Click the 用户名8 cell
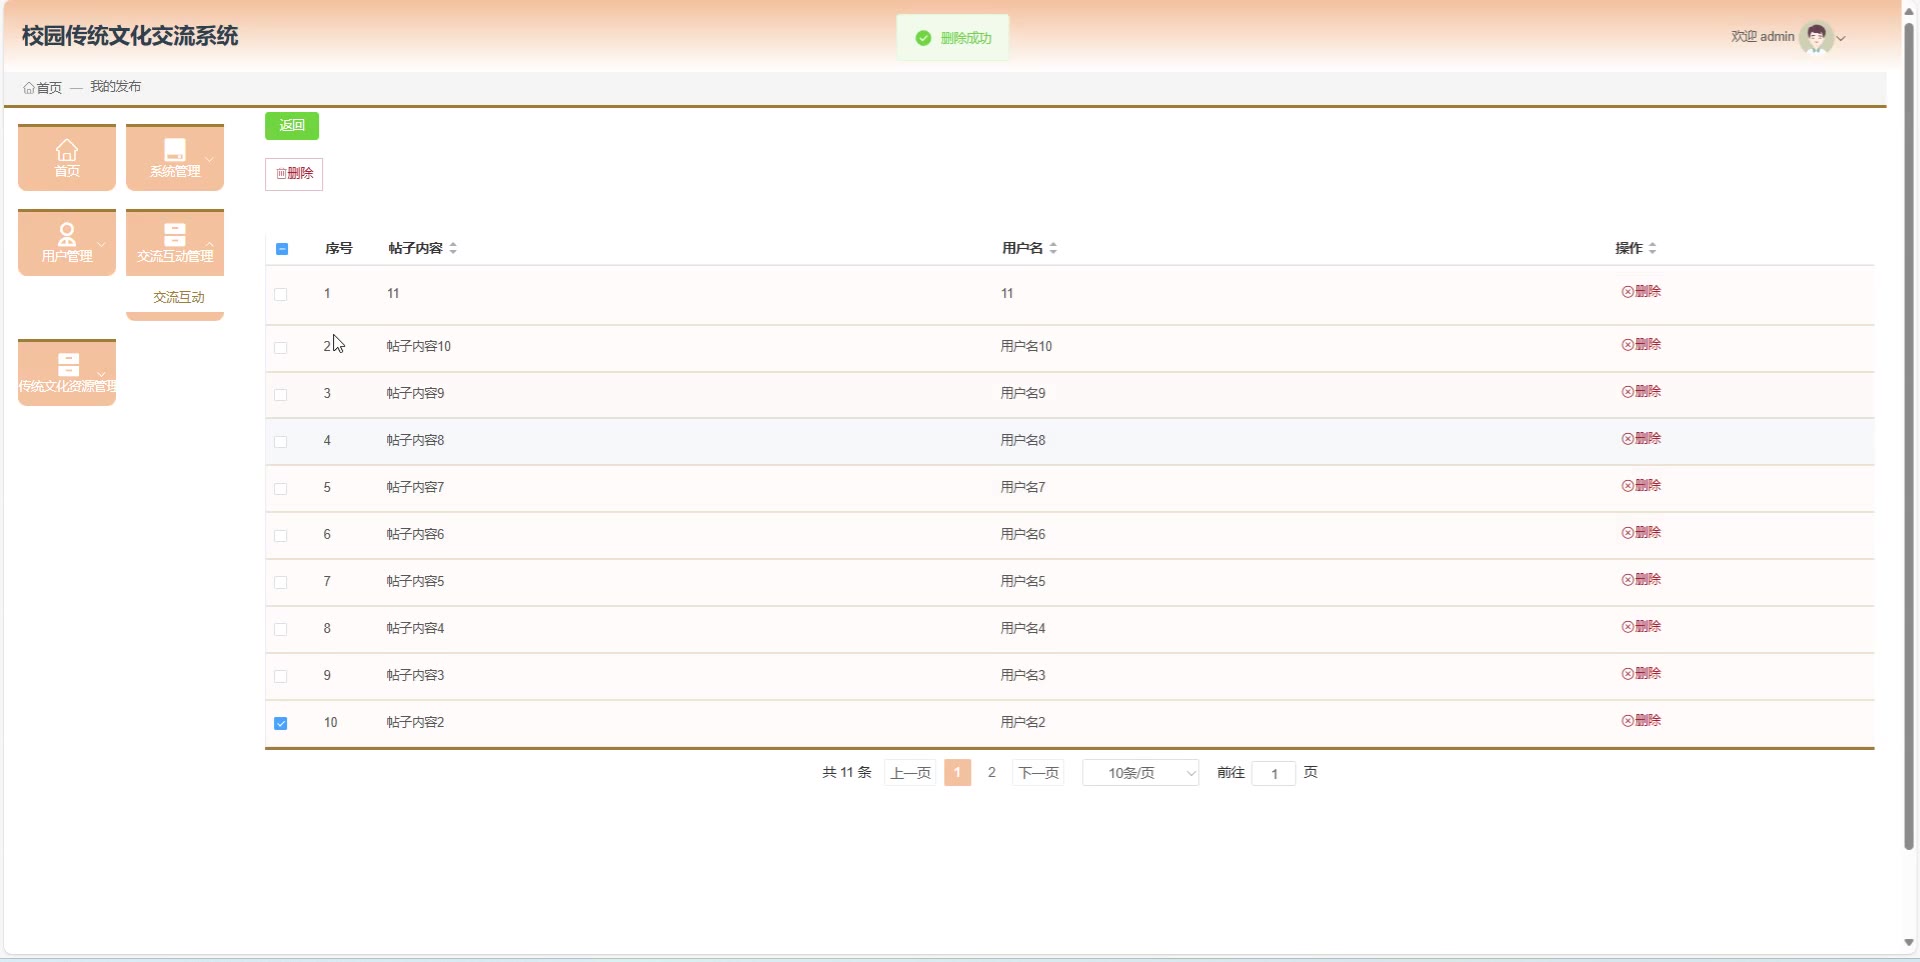 [1023, 441]
